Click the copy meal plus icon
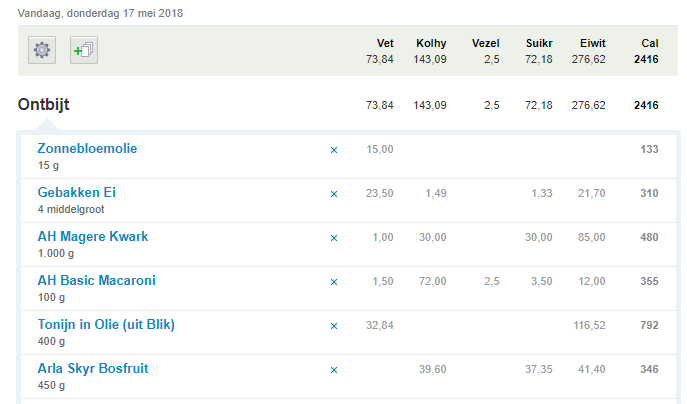 [x=84, y=50]
